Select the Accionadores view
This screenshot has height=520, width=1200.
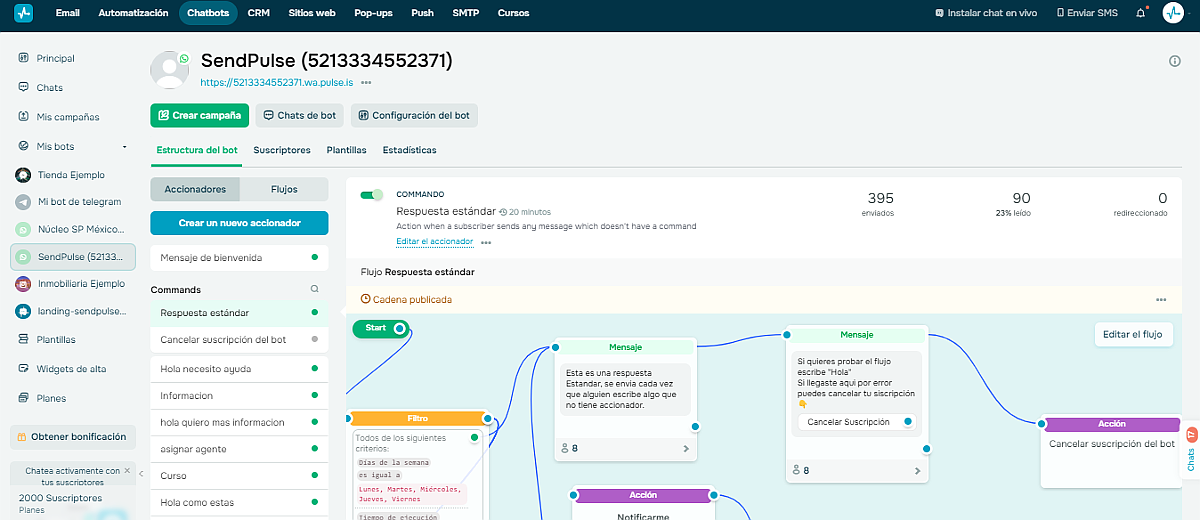195,189
